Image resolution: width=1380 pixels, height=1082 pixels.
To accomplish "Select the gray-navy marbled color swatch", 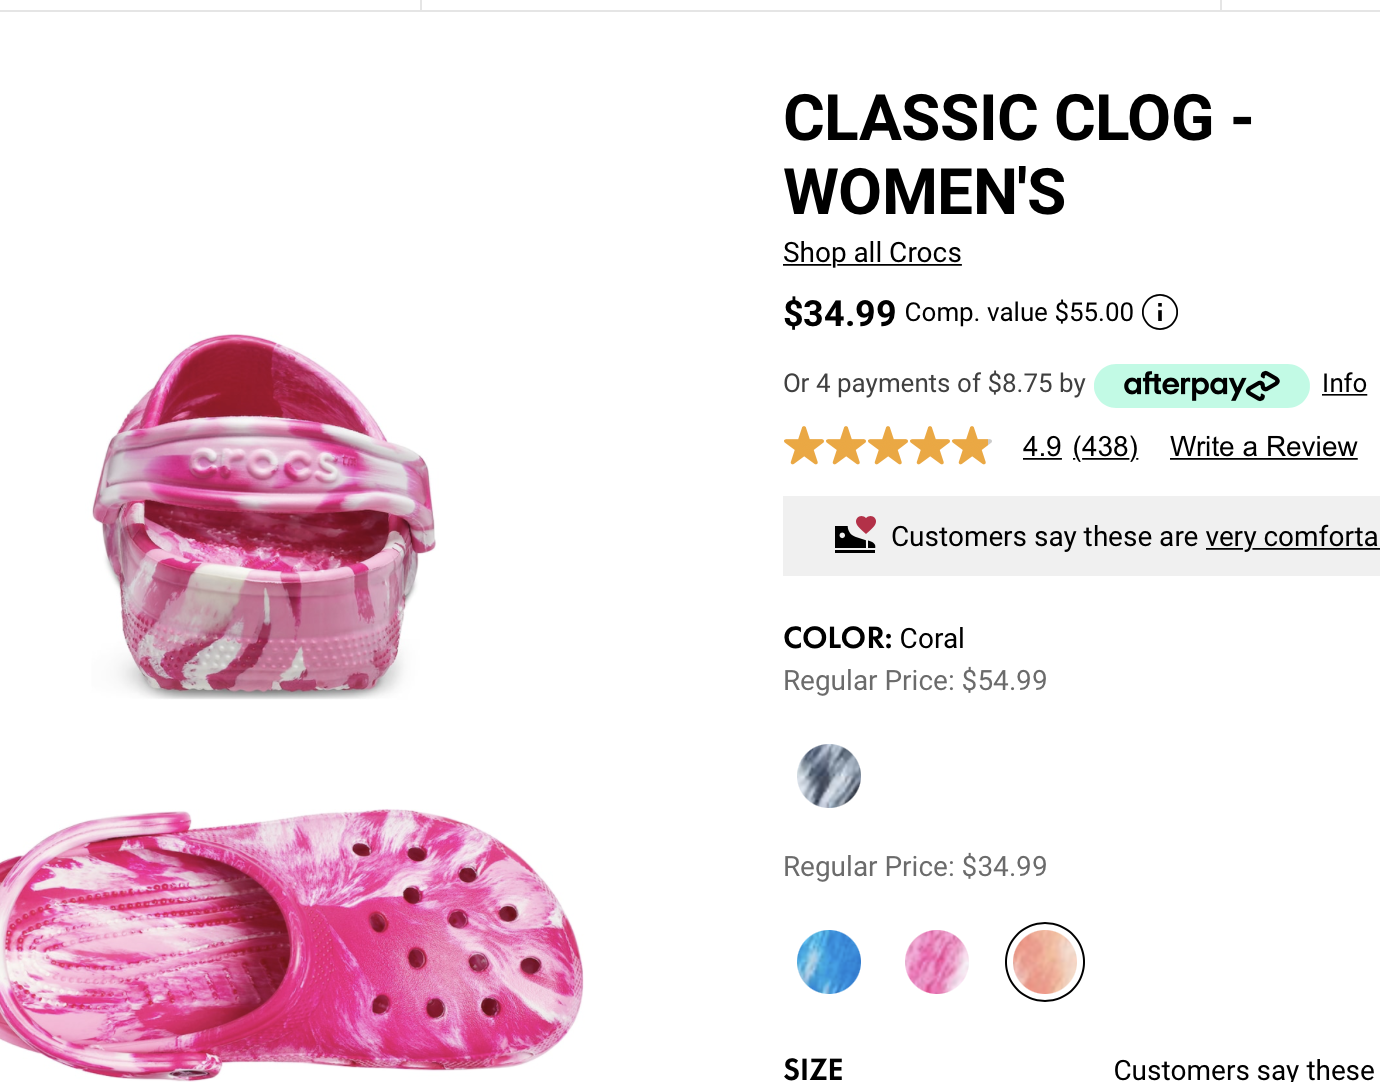I will coord(829,776).
